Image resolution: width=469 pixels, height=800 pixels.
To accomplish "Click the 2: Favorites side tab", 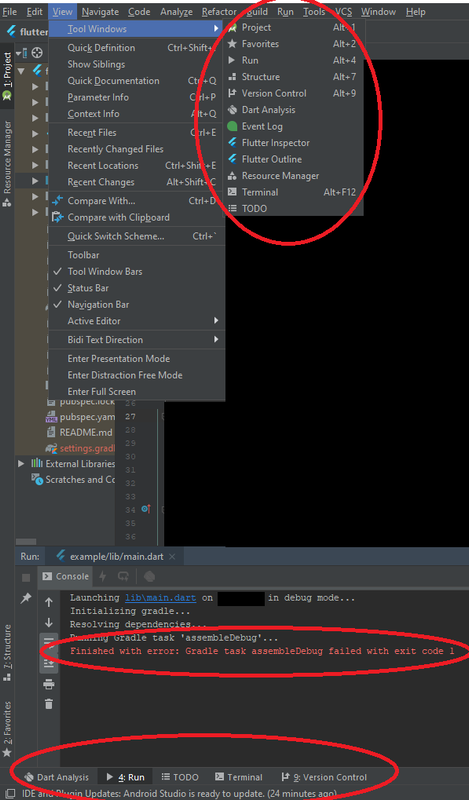I will coord(7,730).
